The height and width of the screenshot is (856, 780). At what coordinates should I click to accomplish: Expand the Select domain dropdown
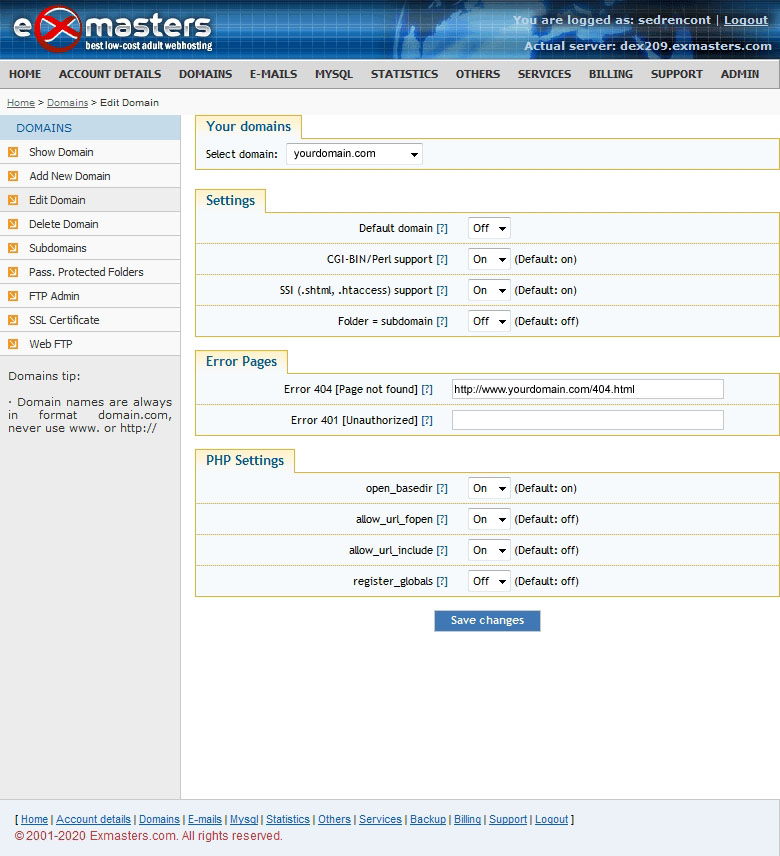(x=354, y=154)
